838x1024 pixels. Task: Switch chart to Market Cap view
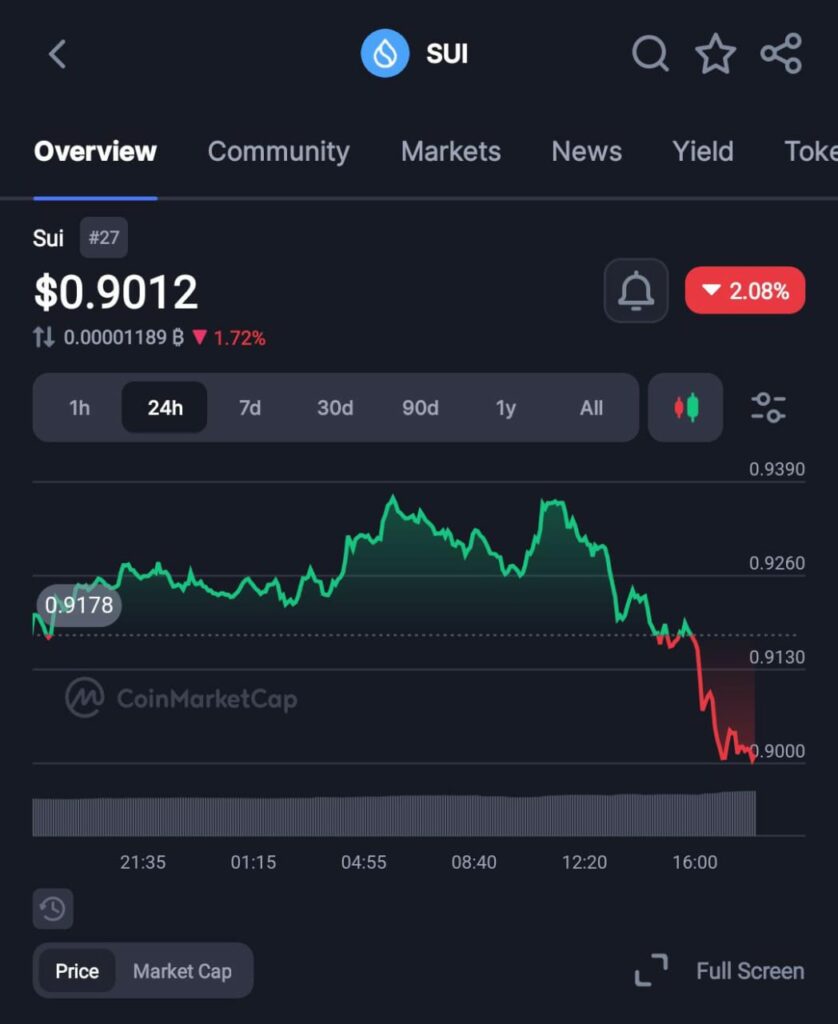pyautogui.click(x=183, y=970)
